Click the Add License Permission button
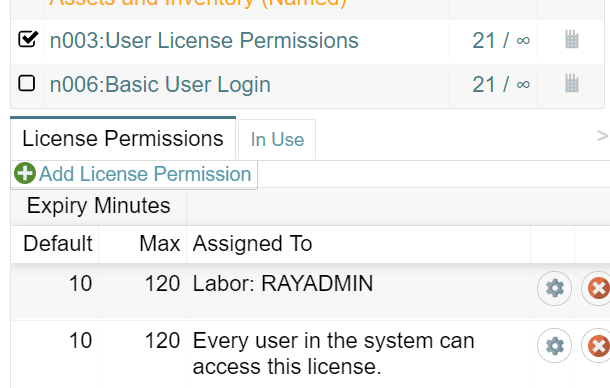Image resolution: width=610 pixels, height=388 pixels. click(134, 174)
